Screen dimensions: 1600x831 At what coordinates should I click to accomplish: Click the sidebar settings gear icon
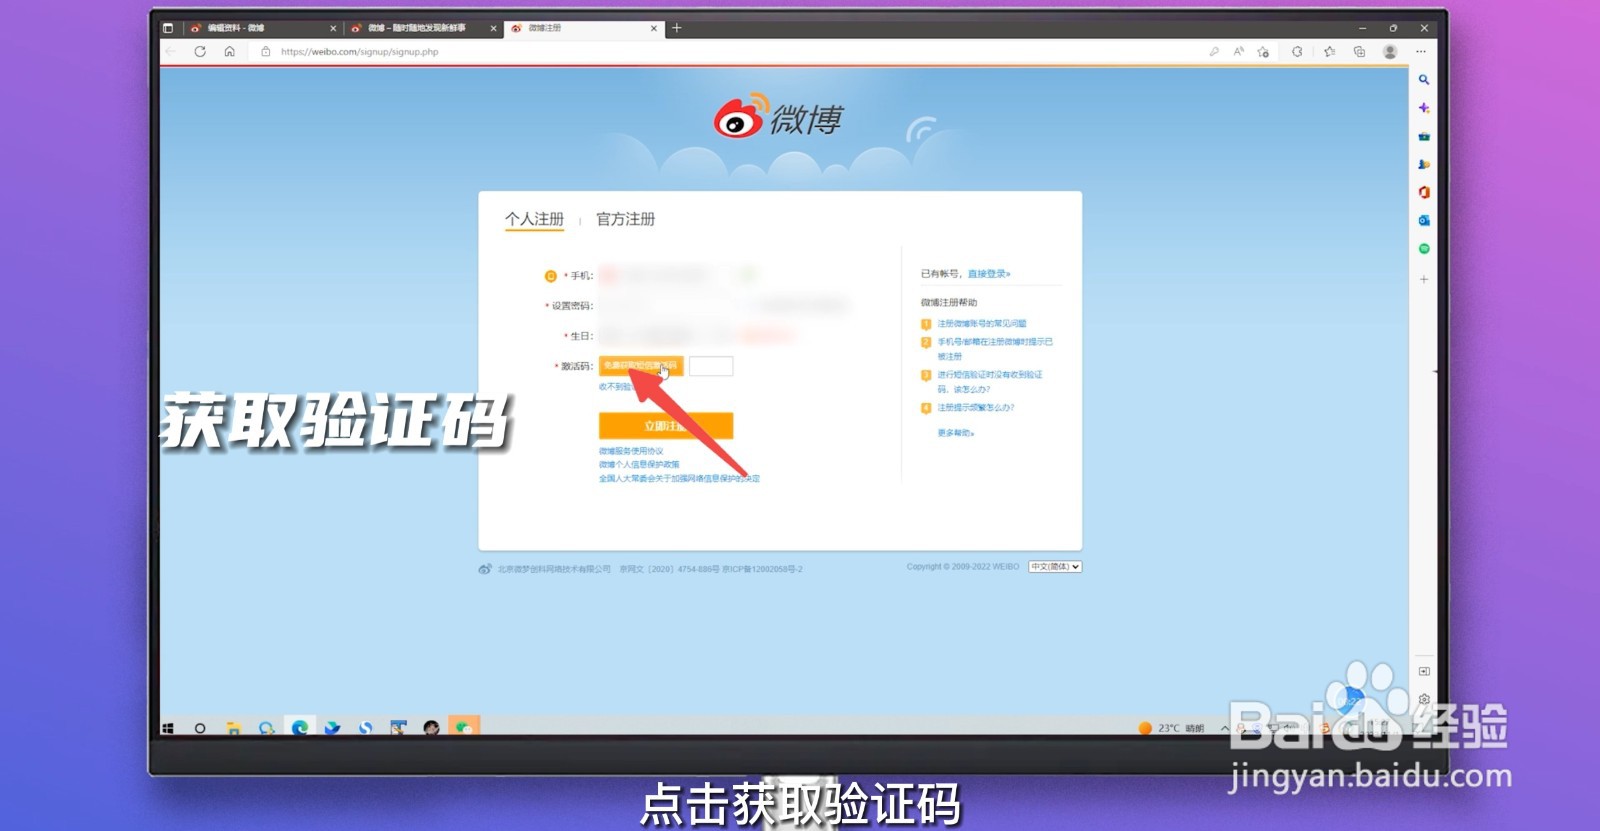1424,699
